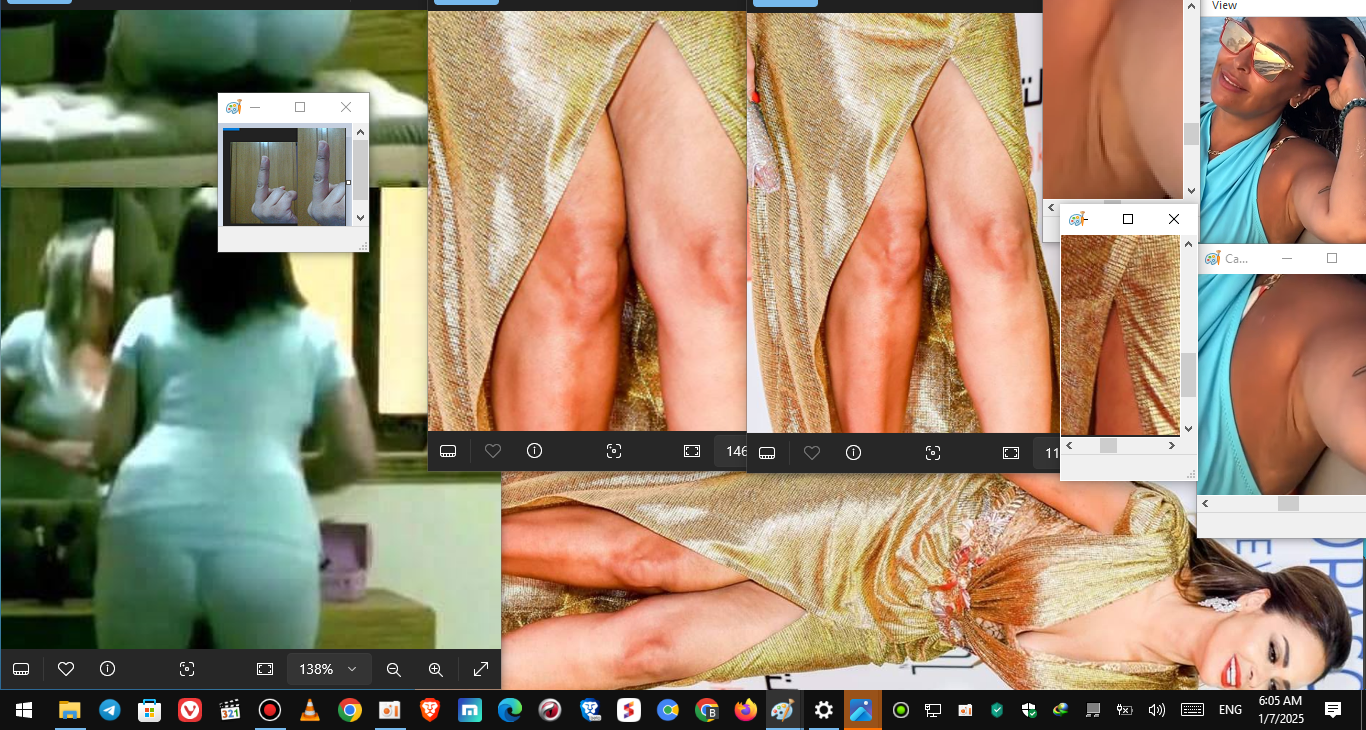This screenshot has width=1366, height=730.
Task: Open VLC media player from the taskbar
Action: pyautogui.click(x=310, y=711)
